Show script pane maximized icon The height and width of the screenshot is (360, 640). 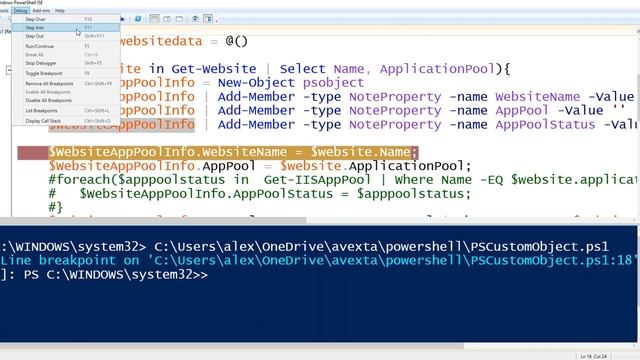(179, 19)
